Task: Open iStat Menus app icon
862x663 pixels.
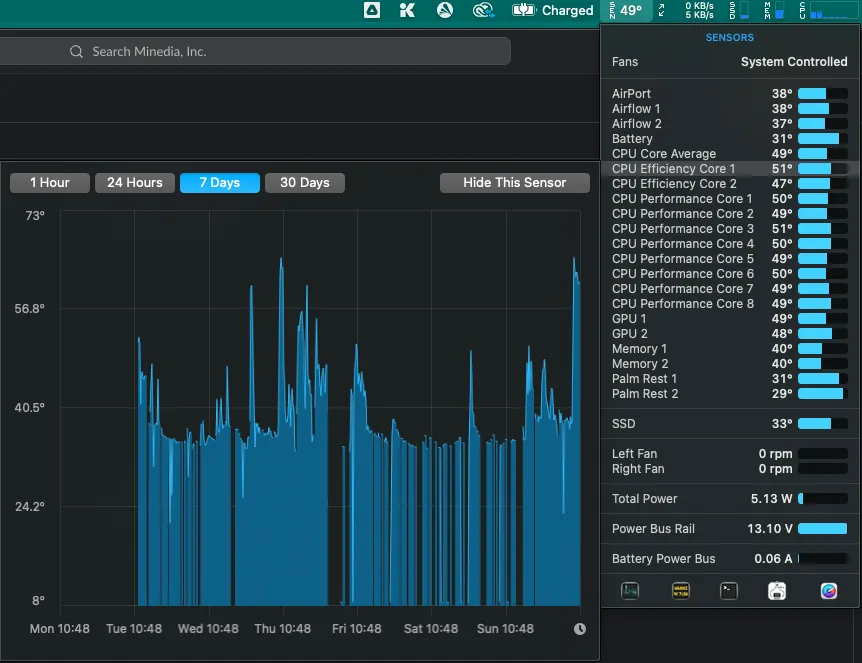Action: (x=829, y=591)
